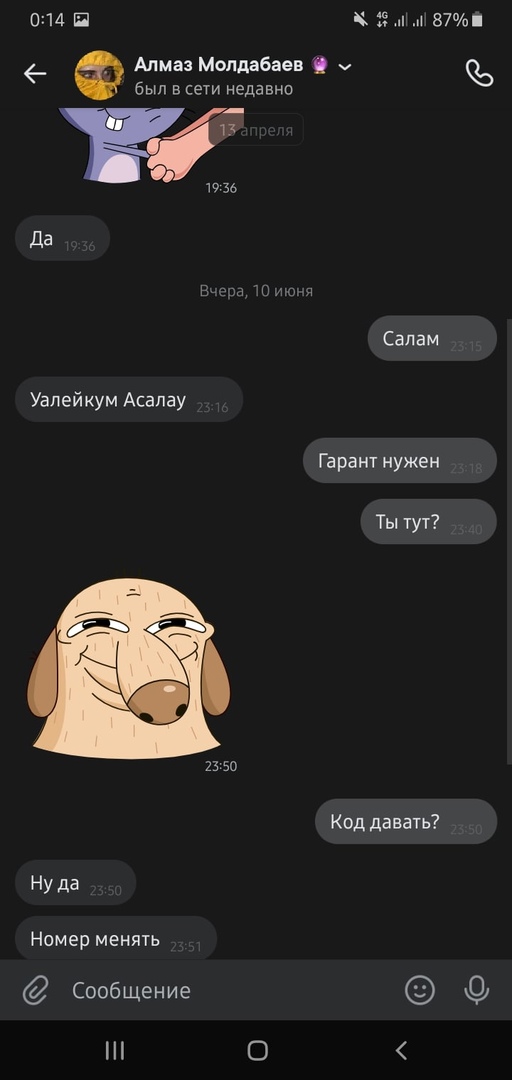
Task: Select the dog face sticker
Action: pos(128,668)
